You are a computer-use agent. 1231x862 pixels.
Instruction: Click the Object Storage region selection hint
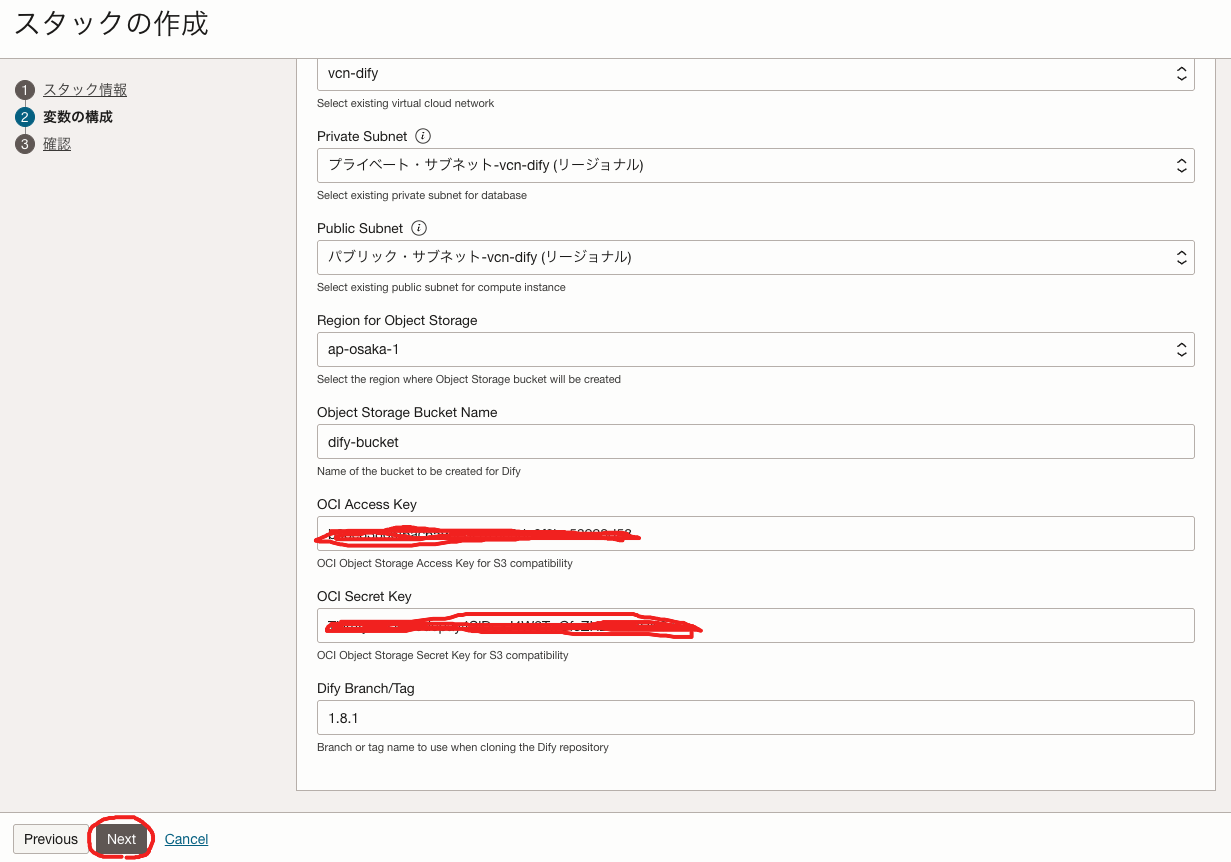[469, 379]
